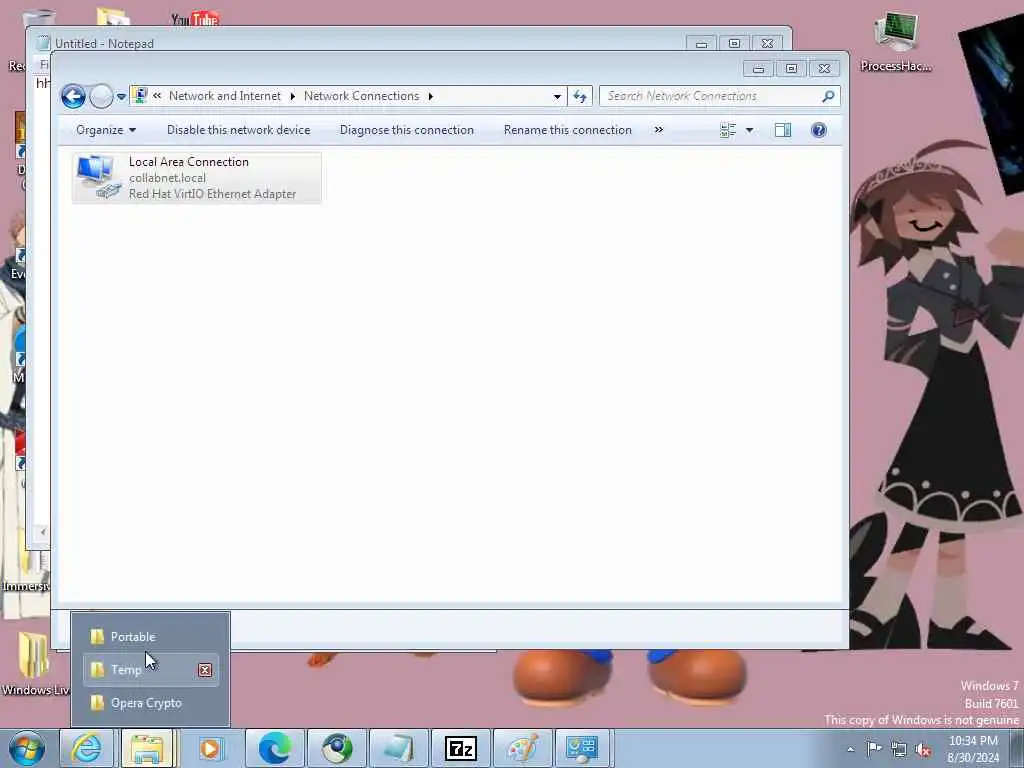This screenshot has height=768, width=1024.
Task: Open the recent pages history dropdown arrow
Action: coord(121,97)
